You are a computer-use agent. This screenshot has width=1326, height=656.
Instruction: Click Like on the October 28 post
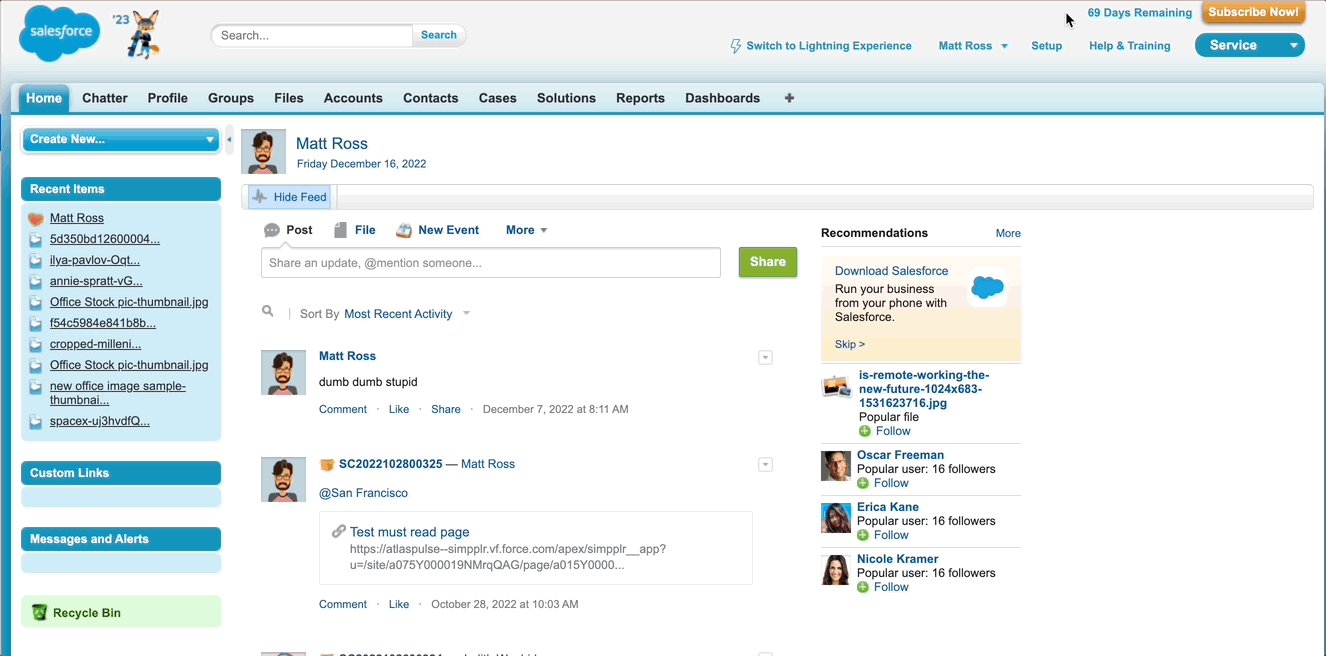coord(399,604)
